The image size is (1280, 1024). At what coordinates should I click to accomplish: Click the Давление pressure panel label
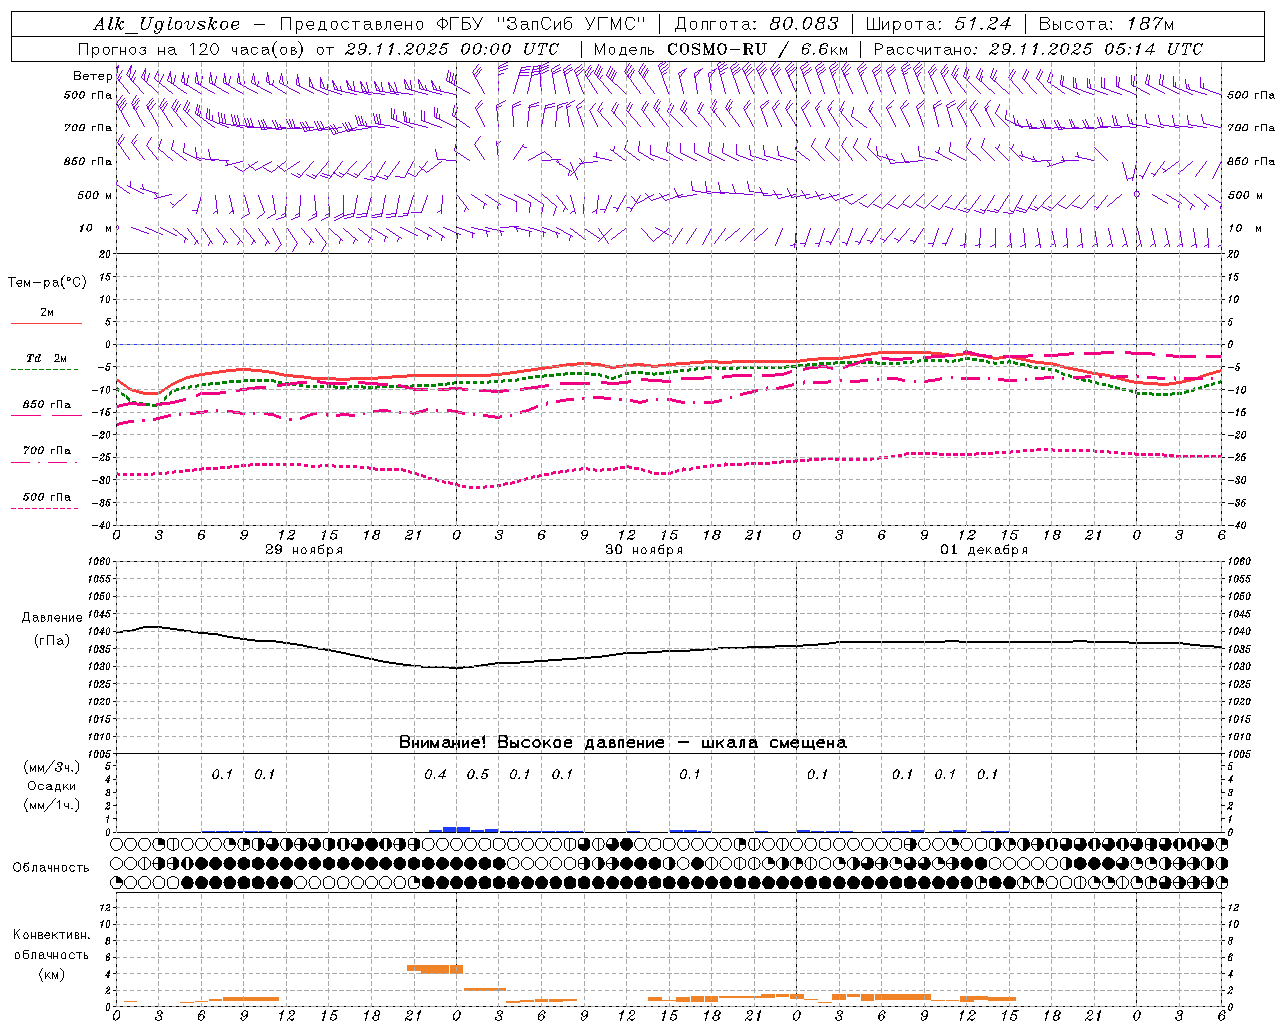[x=52, y=618]
